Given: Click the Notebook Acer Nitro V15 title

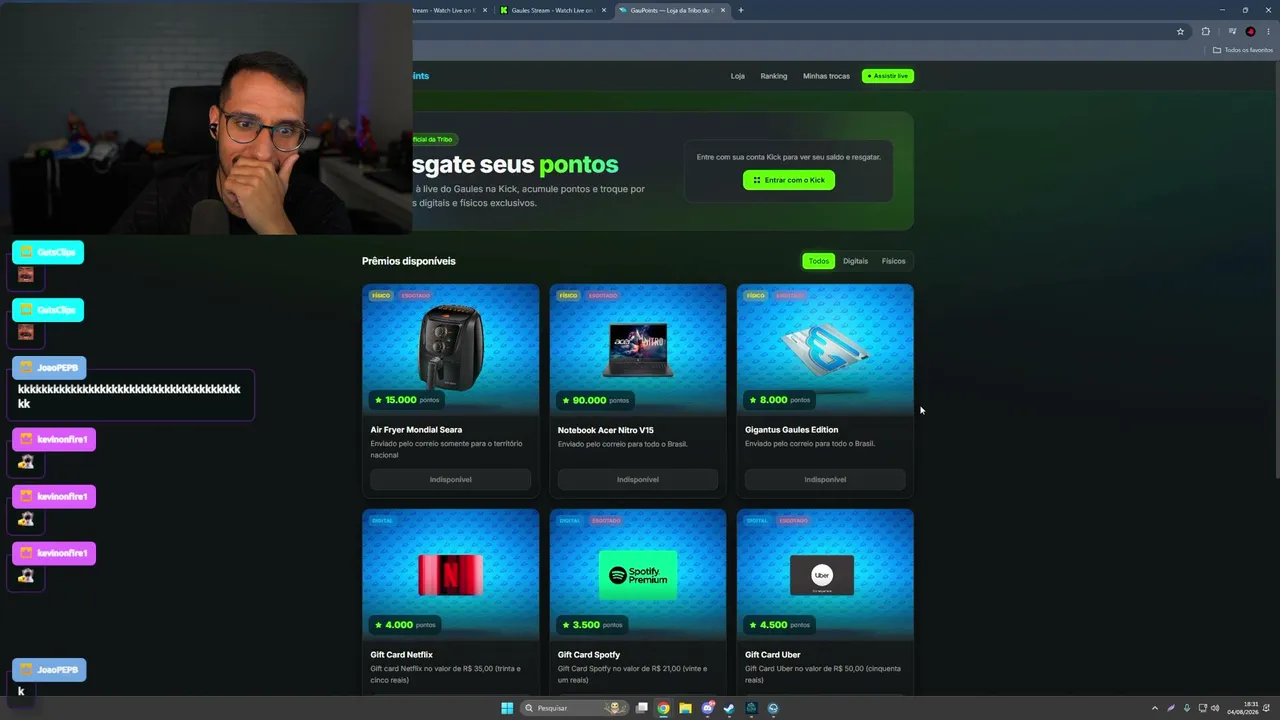Looking at the screenshot, I should point(606,431).
